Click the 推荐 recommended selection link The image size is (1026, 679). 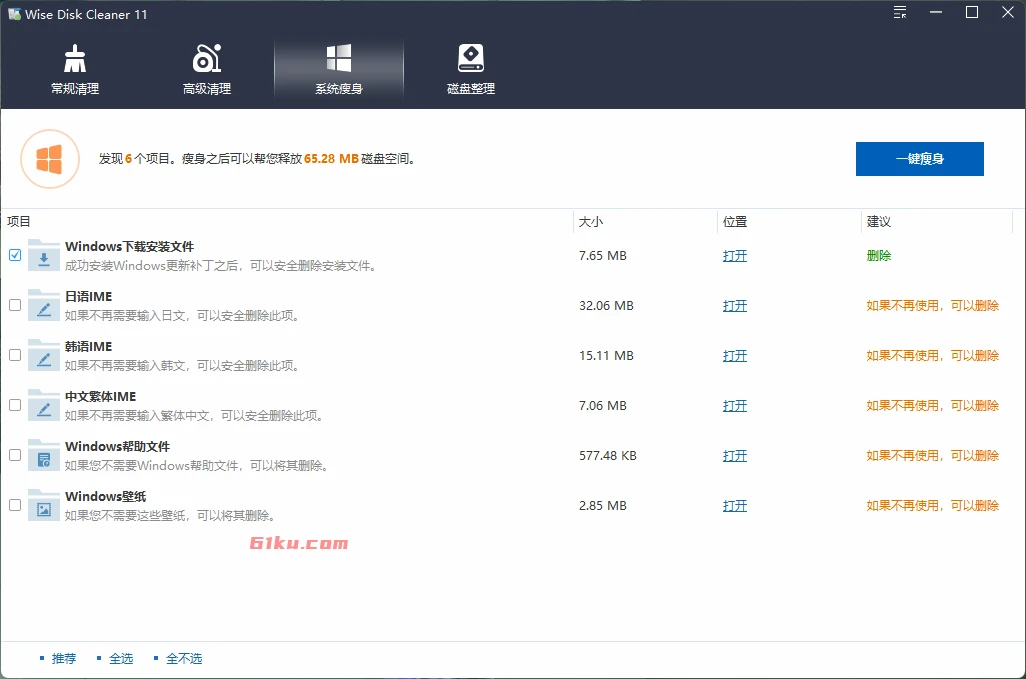[x=64, y=659]
